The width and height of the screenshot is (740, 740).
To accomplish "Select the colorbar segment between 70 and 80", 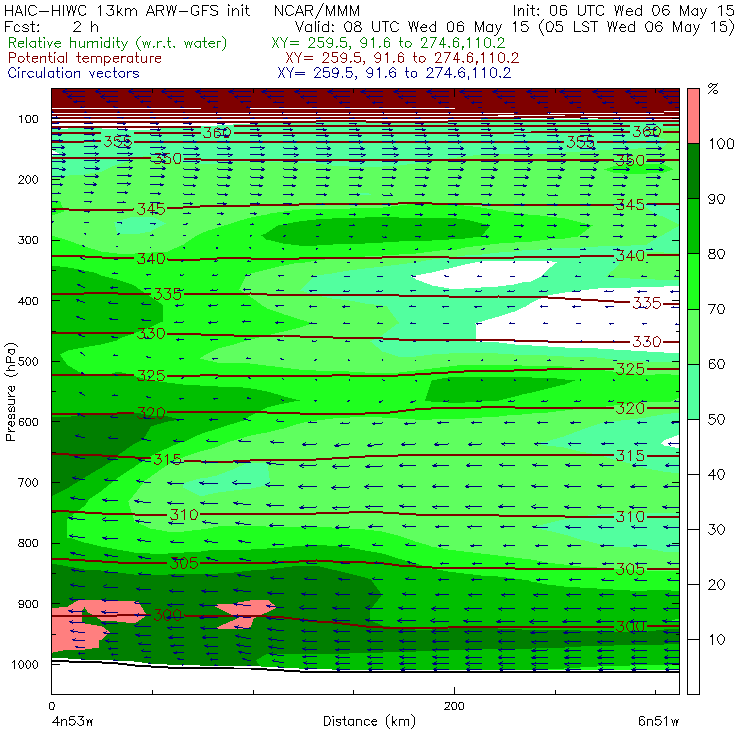I will point(693,281).
